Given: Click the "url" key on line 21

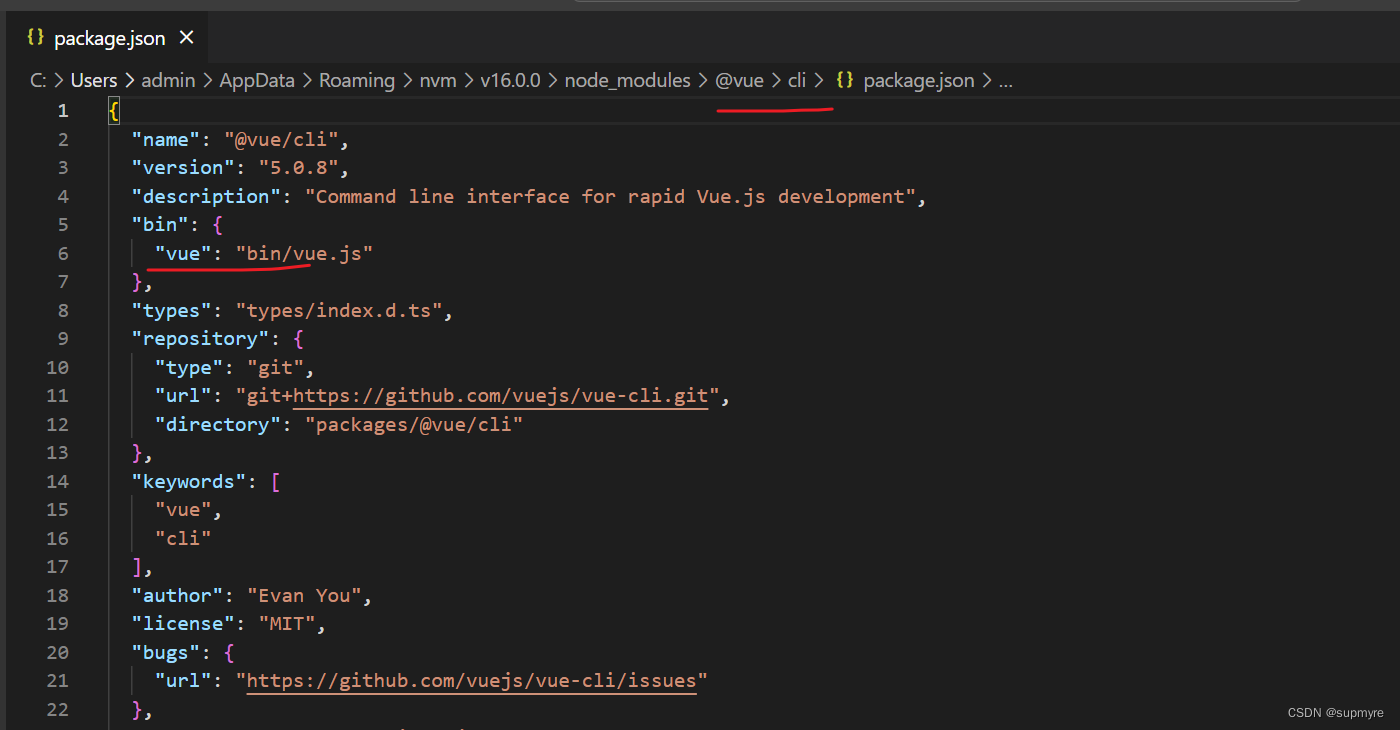Looking at the screenshot, I should click(x=183, y=681).
